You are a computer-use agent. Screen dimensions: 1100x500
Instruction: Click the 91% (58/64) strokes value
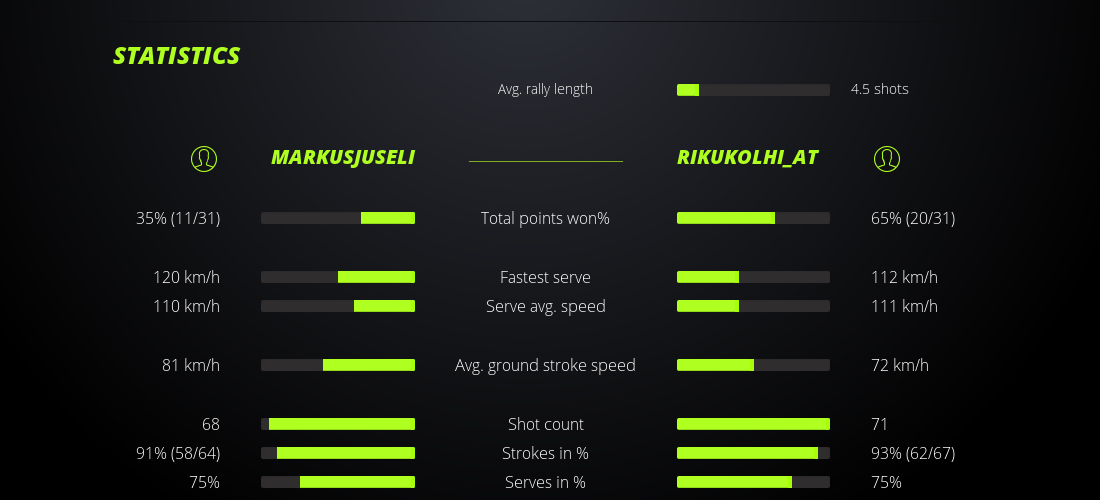pyautogui.click(x=178, y=453)
